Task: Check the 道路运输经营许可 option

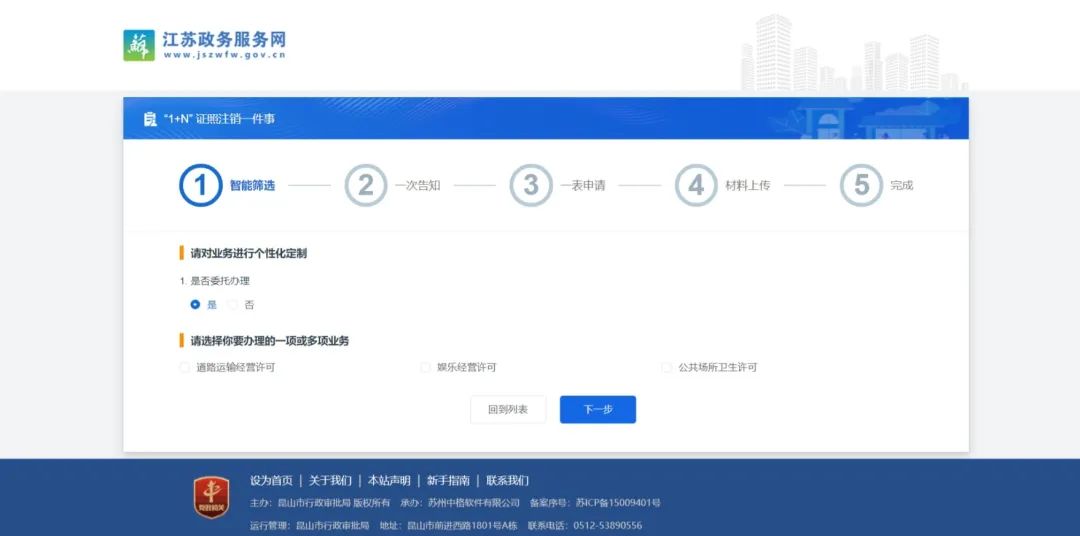Action: click(x=185, y=367)
